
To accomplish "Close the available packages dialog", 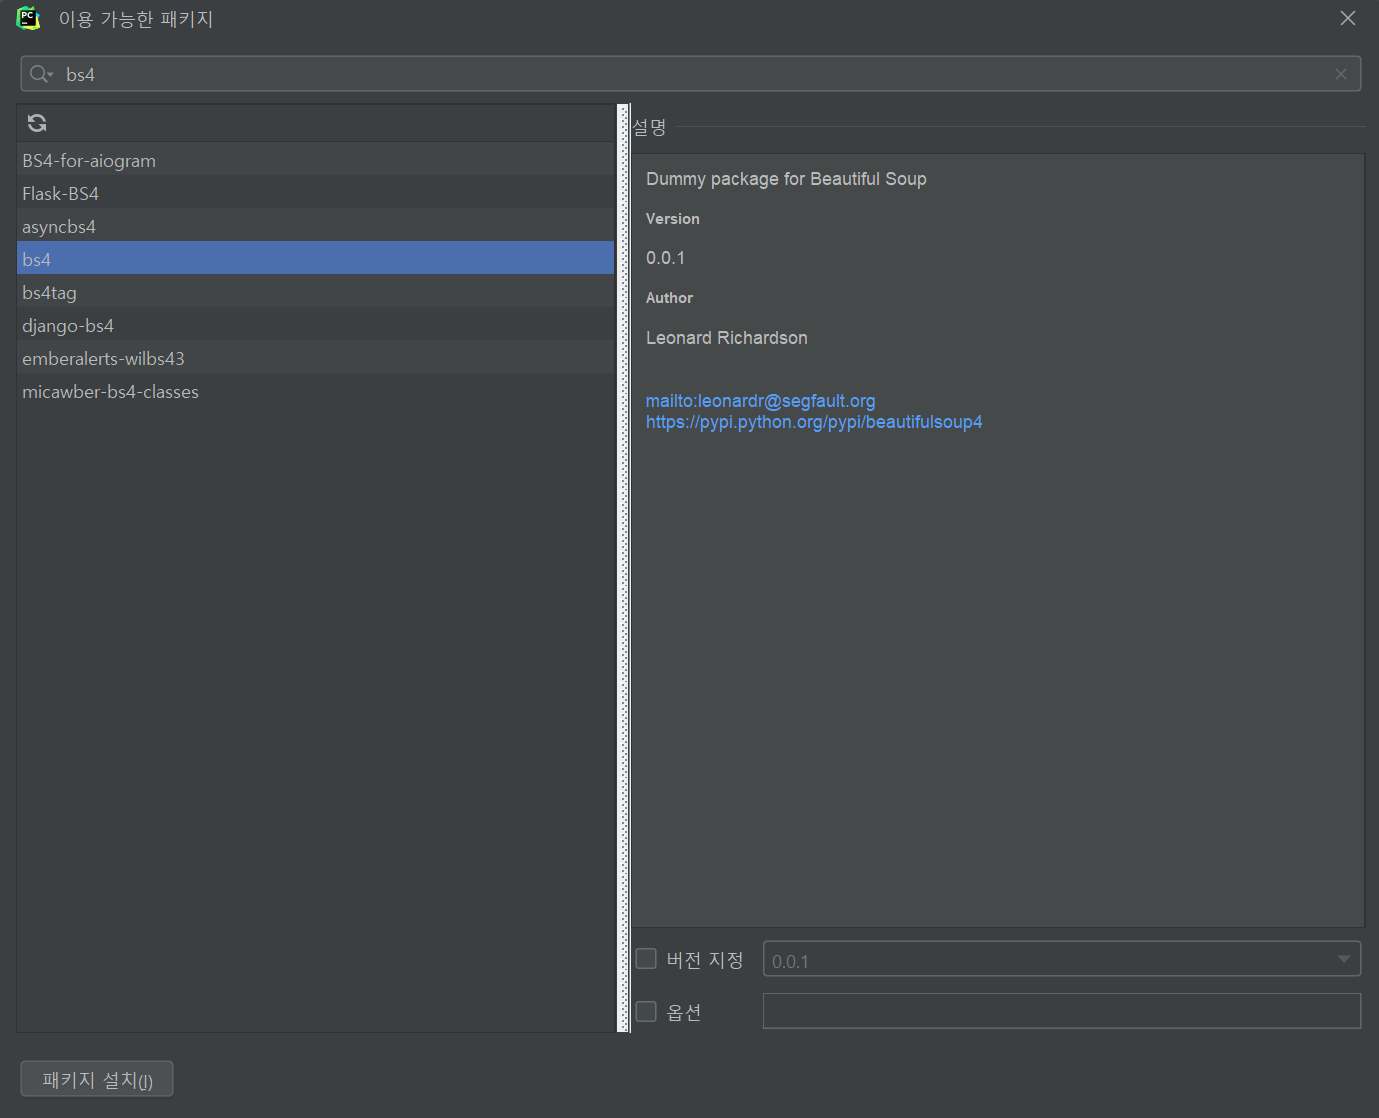I will pyautogui.click(x=1348, y=18).
